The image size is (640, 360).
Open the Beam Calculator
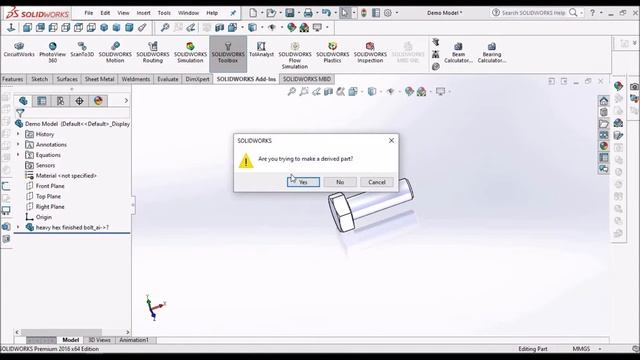[458, 53]
